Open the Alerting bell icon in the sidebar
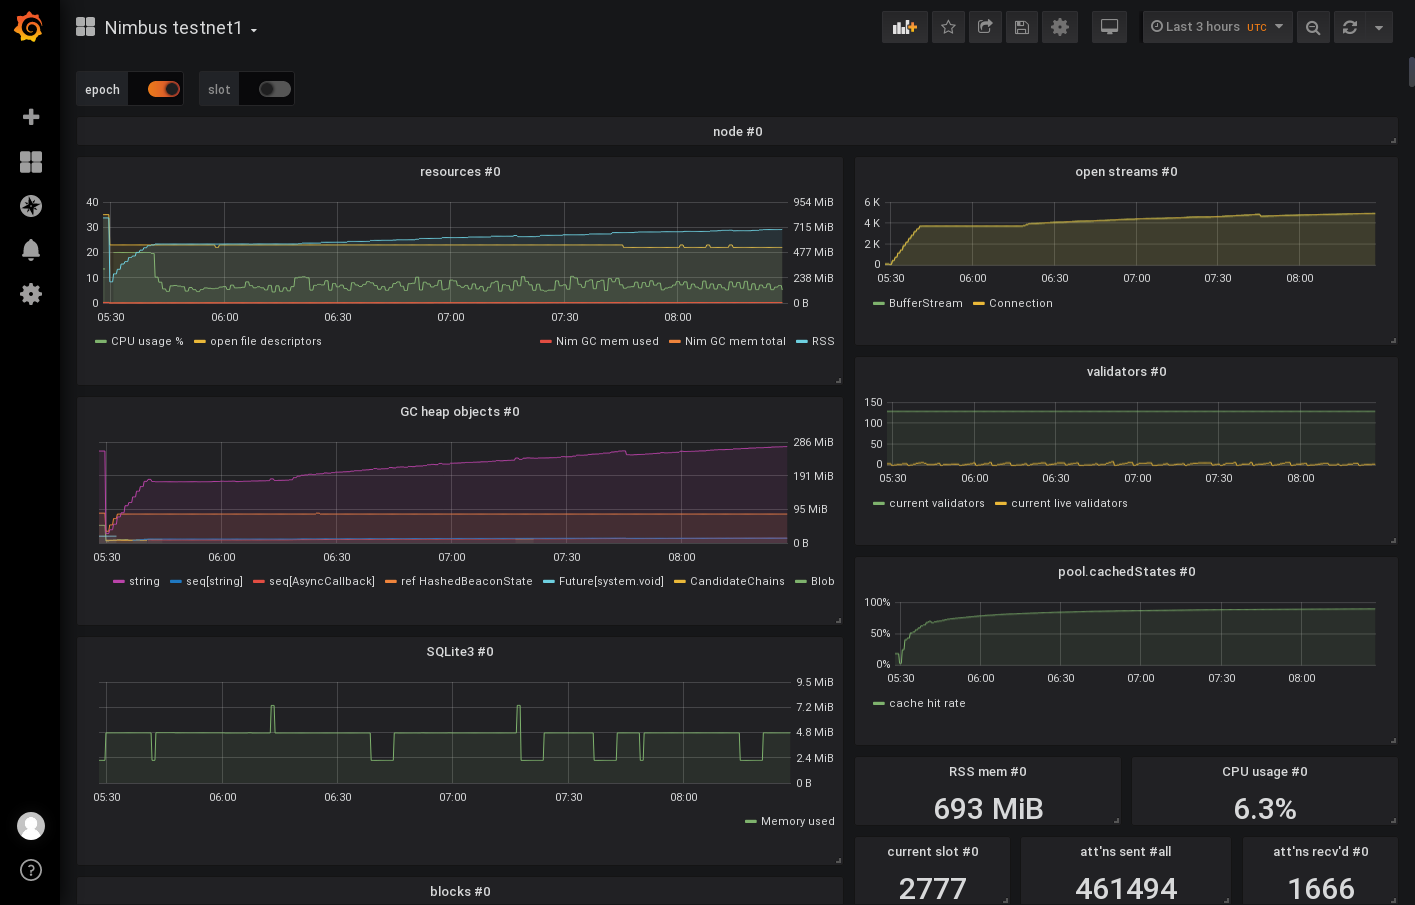 pos(31,250)
